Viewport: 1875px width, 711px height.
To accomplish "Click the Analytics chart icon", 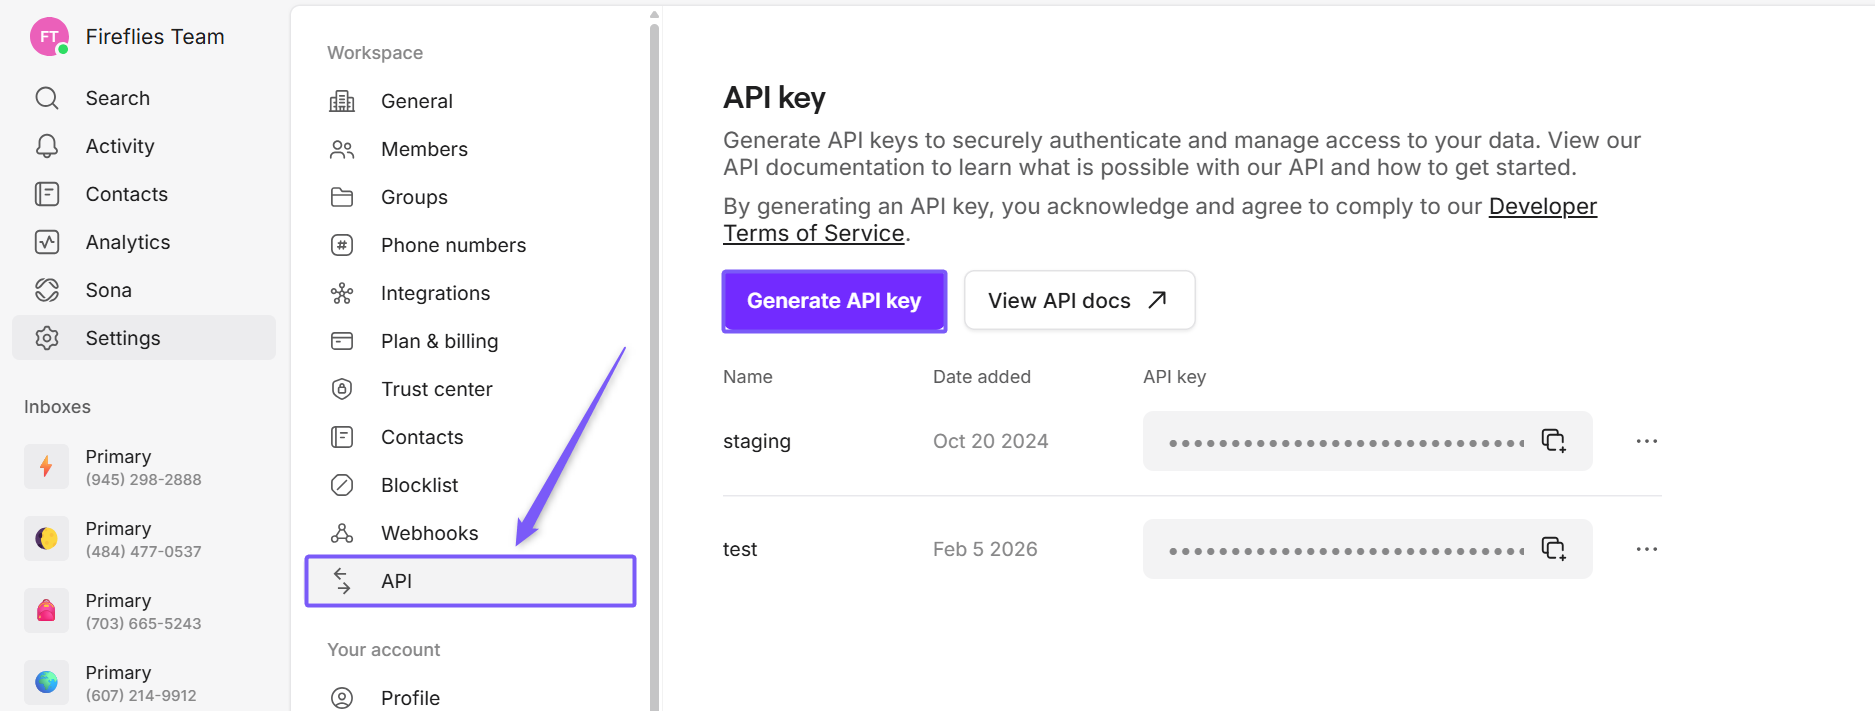I will pos(47,242).
